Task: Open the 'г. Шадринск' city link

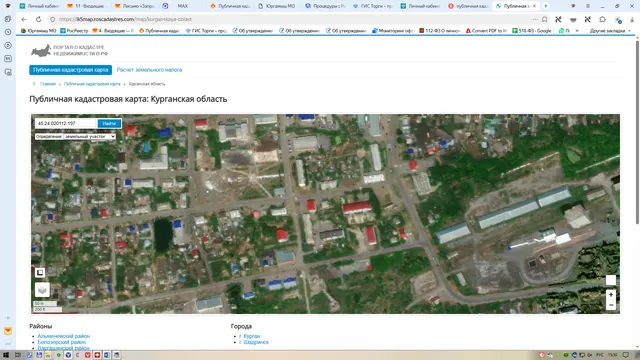Action: (254, 342)
